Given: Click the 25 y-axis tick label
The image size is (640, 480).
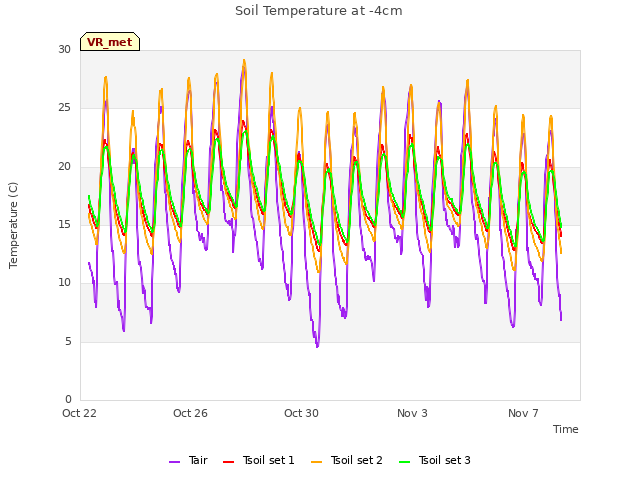Looking at the screenshot, I should (x=64, y=108).
